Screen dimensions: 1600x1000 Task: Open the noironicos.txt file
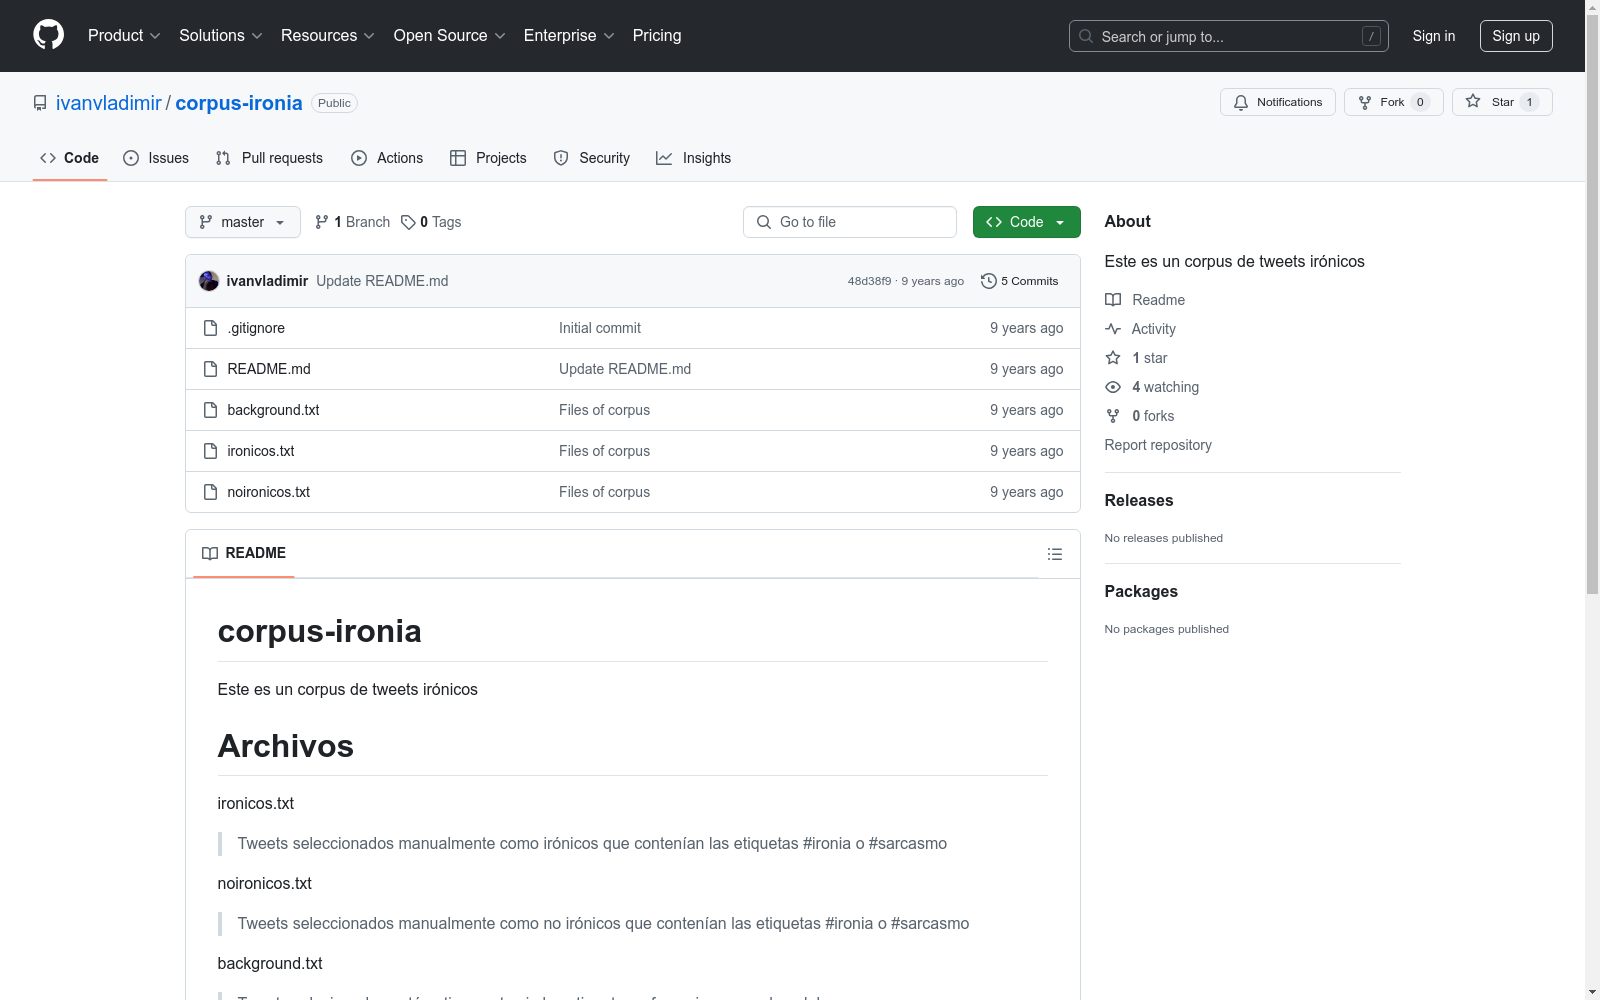269,492
